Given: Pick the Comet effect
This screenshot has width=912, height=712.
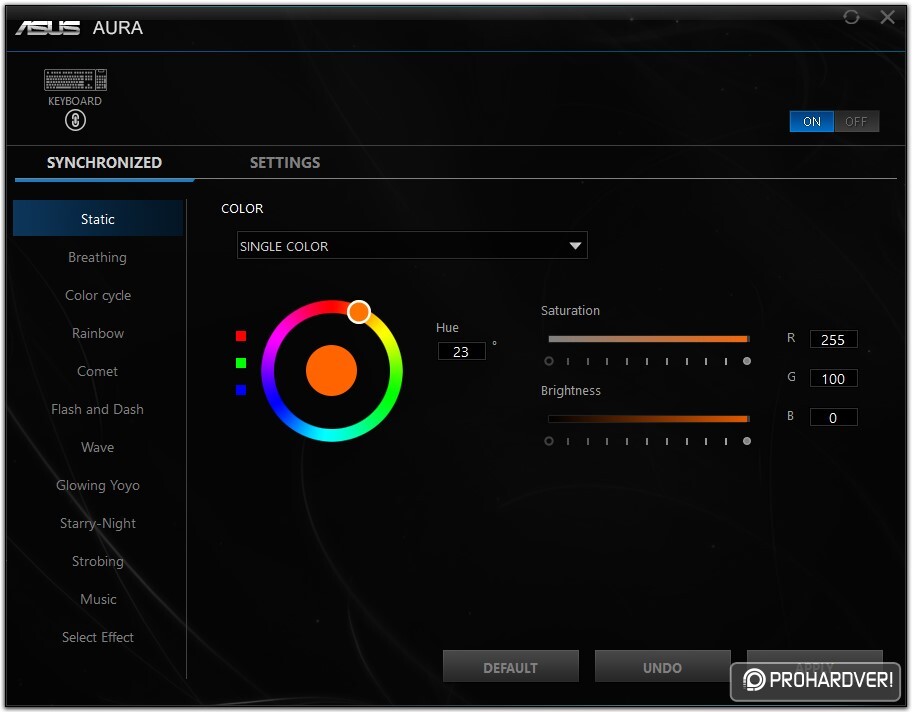Looking at the screenshot, I should pos(98,371).
